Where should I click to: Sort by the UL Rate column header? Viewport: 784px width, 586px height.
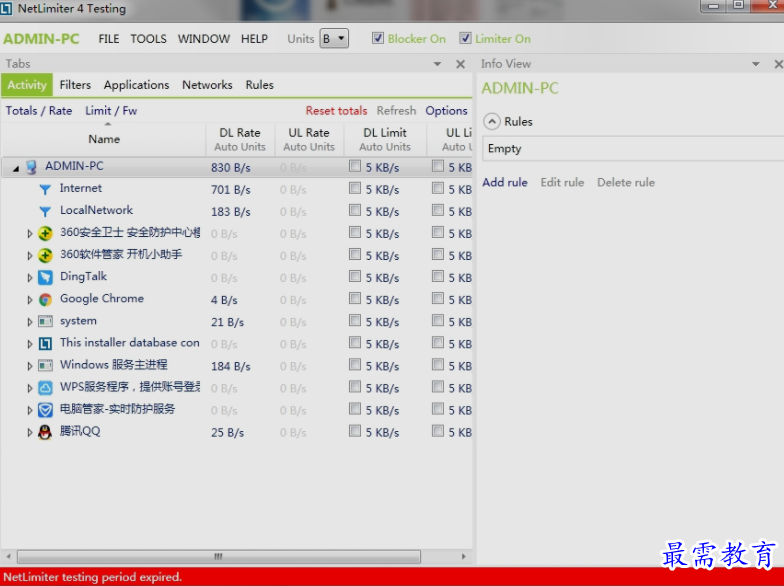[309, 140]
